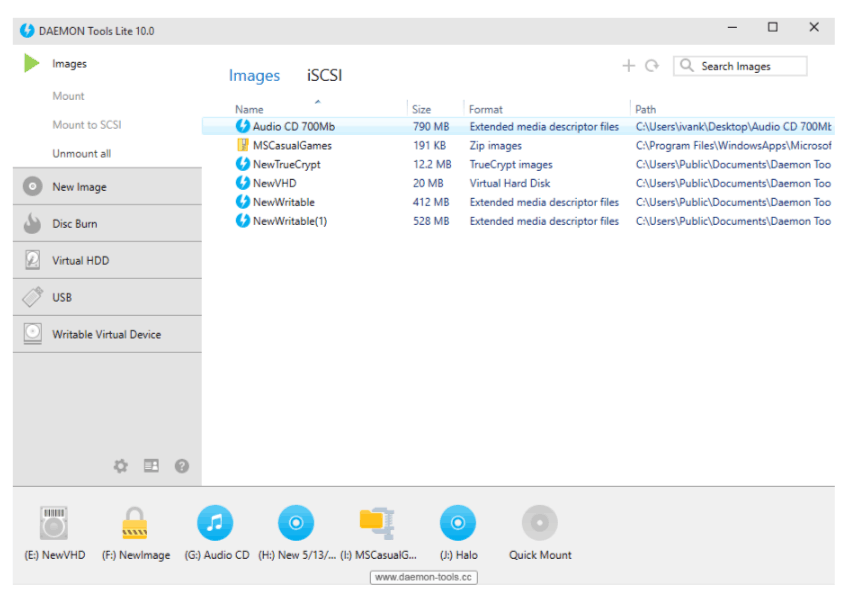The width and height of the screenshot is (852, 590).
Task: Click the Quick Mount disc icon
Action: point(540,523)
